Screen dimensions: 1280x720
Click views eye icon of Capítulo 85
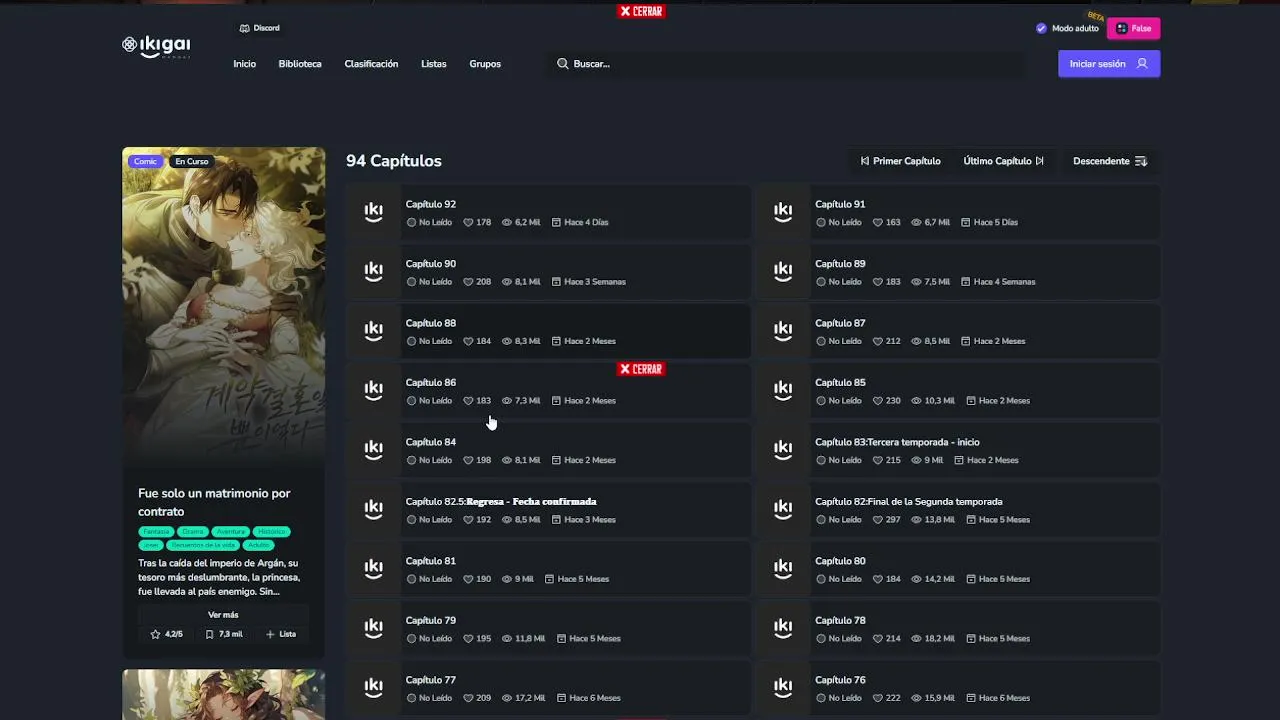pyautogui.click(x=916, y=401)
